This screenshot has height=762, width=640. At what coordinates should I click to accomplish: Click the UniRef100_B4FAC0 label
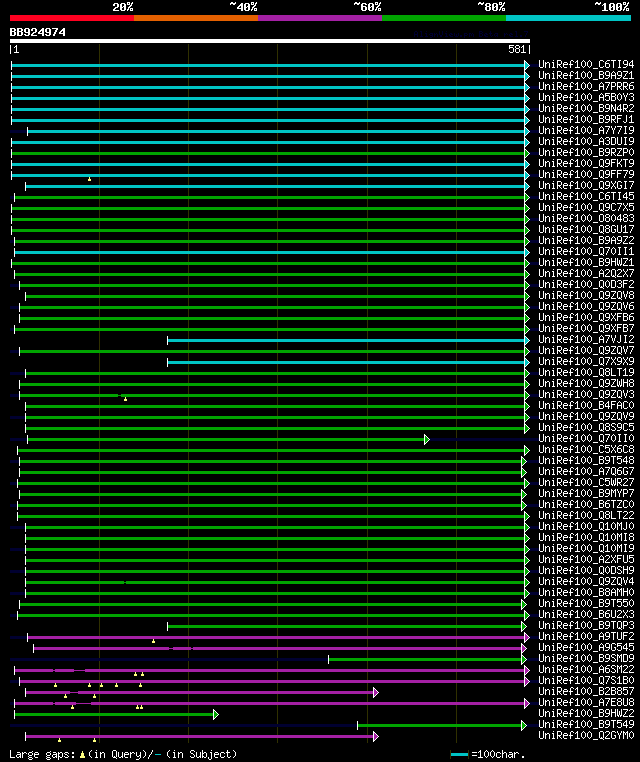click(x=586, y=406)
